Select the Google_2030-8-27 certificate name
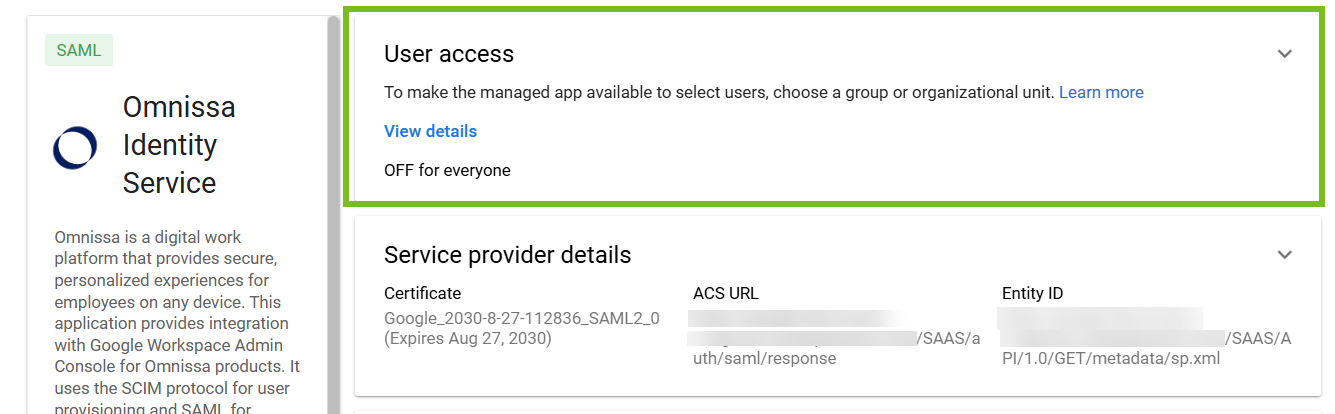Screen dimensions: 1335x414 522,318
